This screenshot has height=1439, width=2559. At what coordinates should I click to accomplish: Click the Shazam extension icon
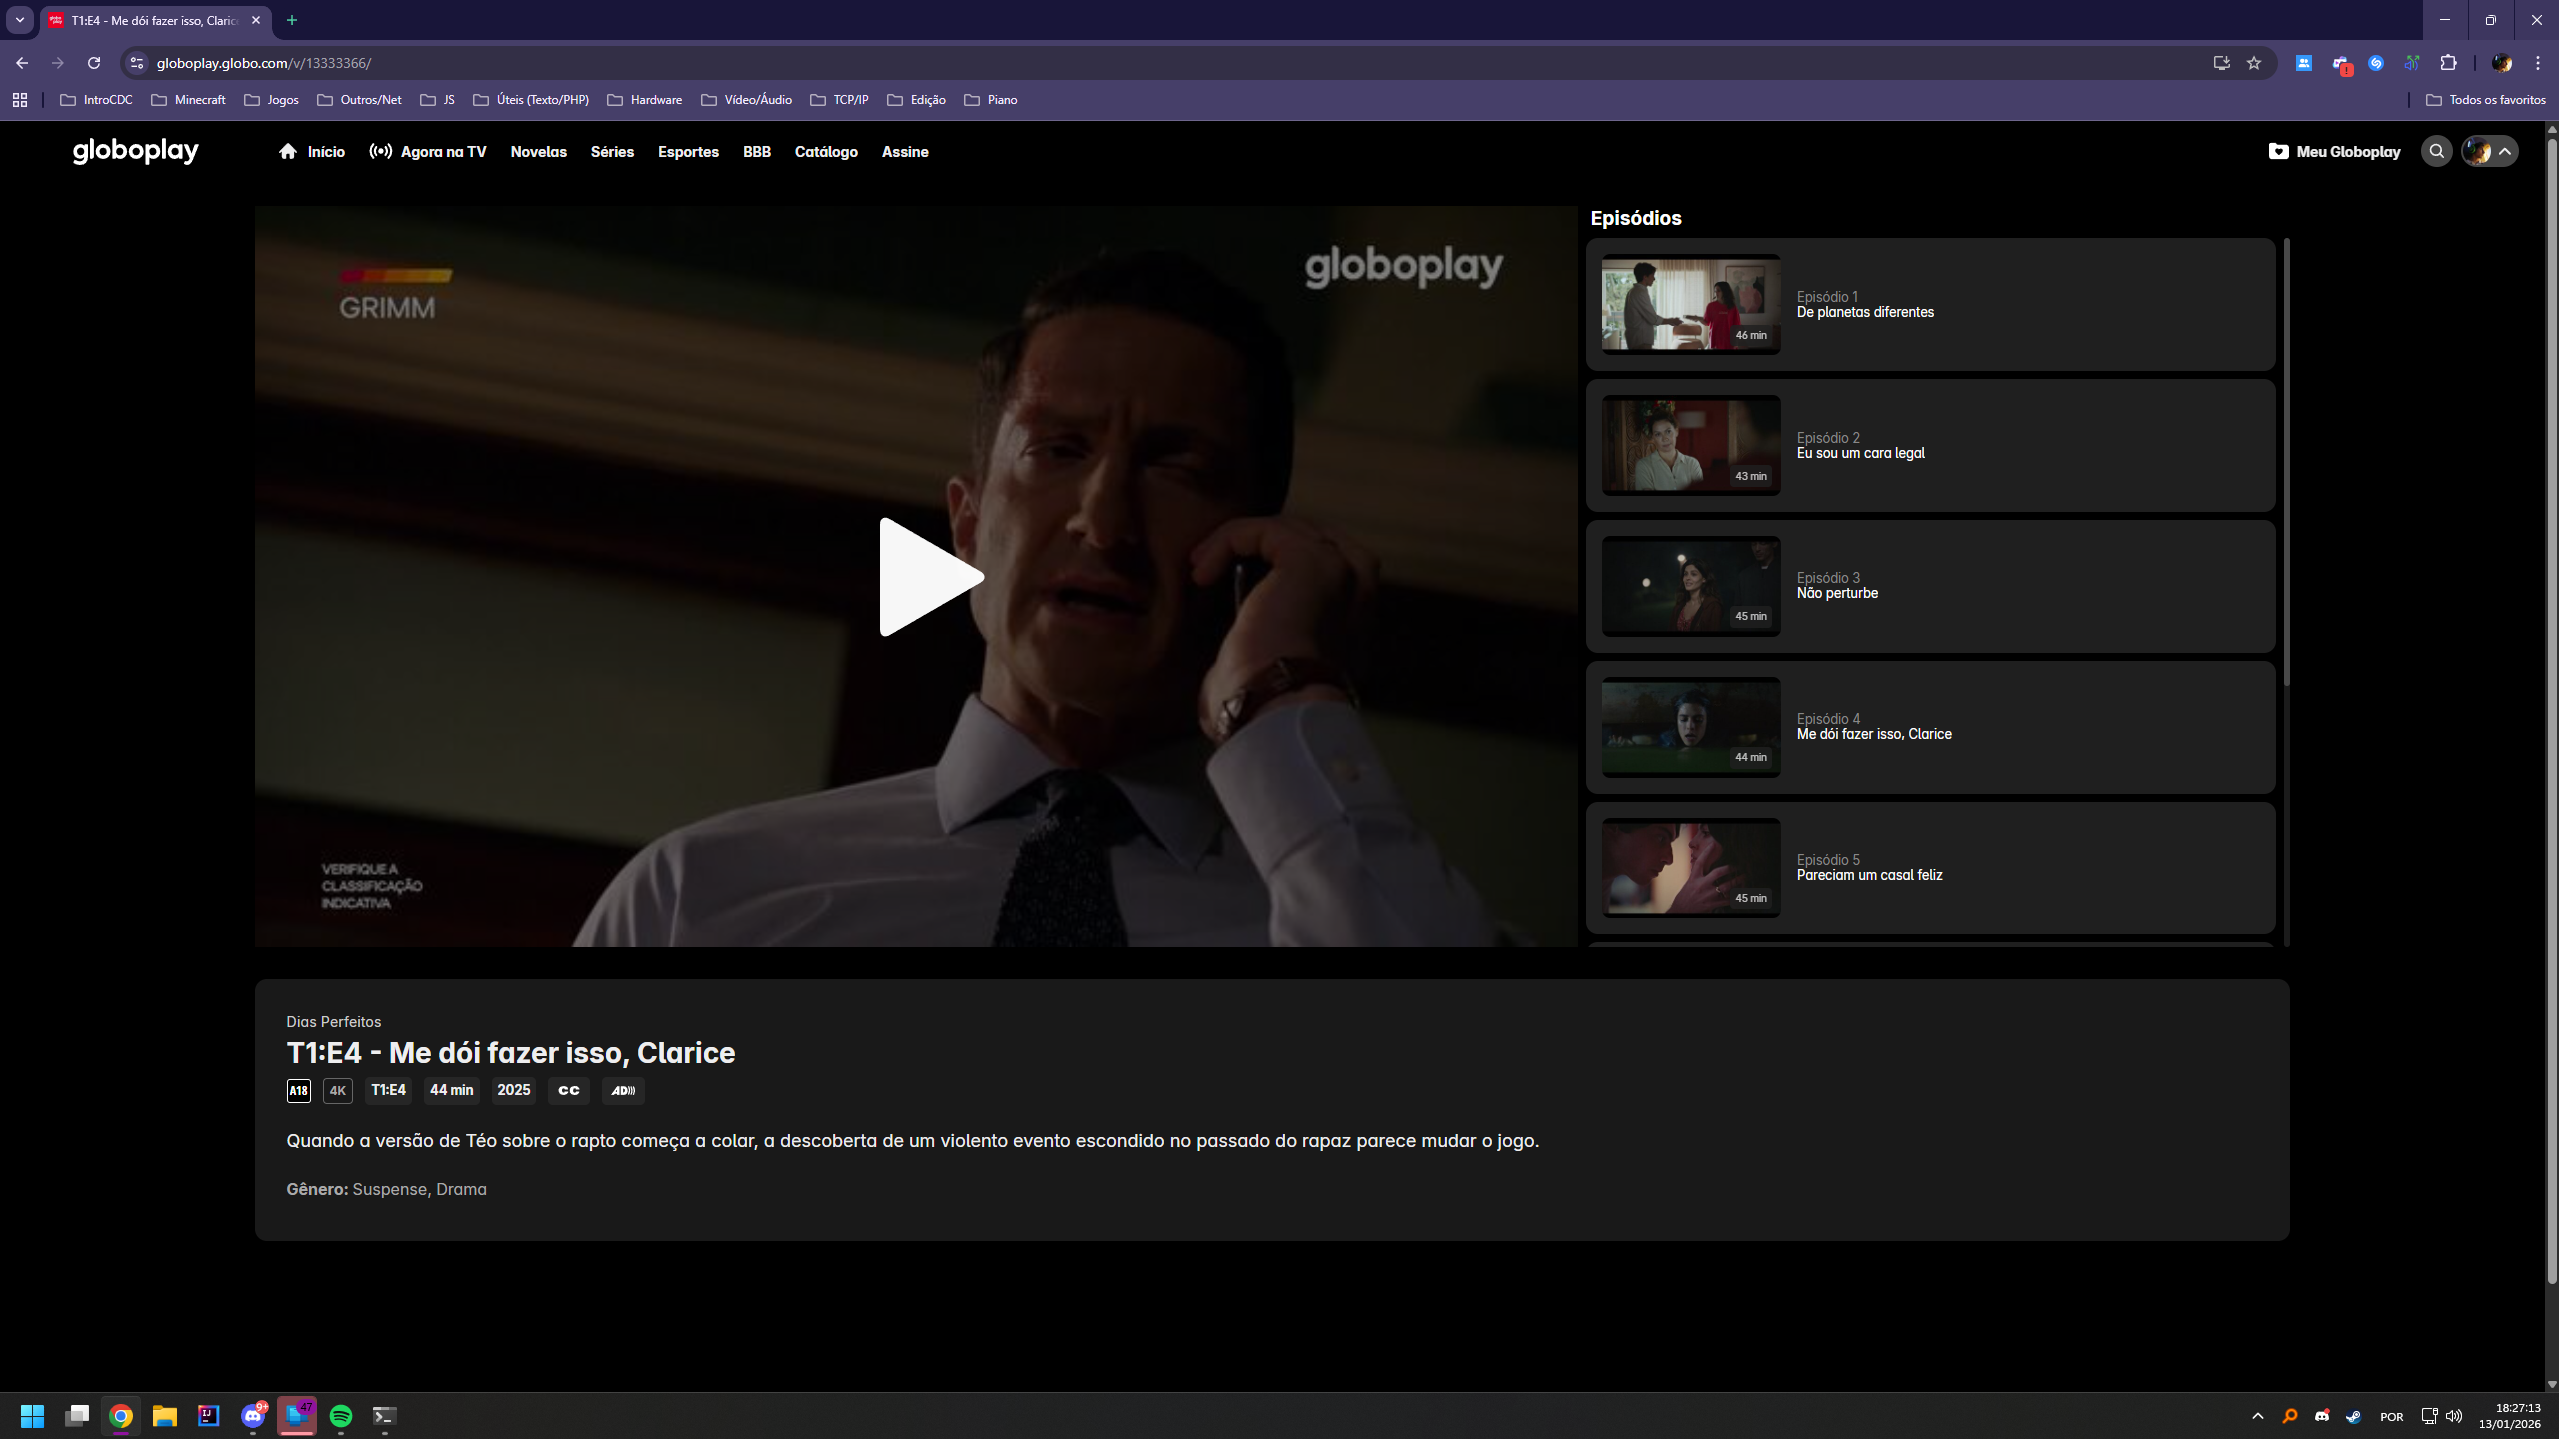[2377, 62]
